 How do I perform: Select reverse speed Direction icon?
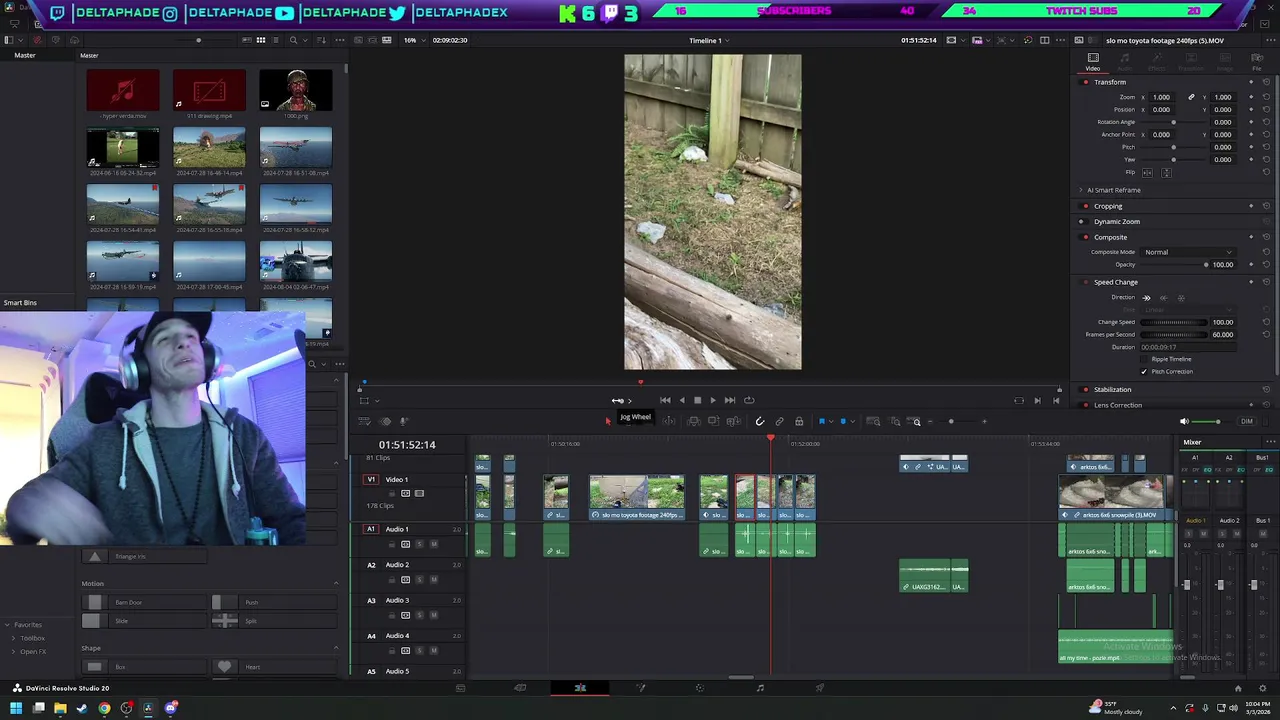[x=1163, y=298]
